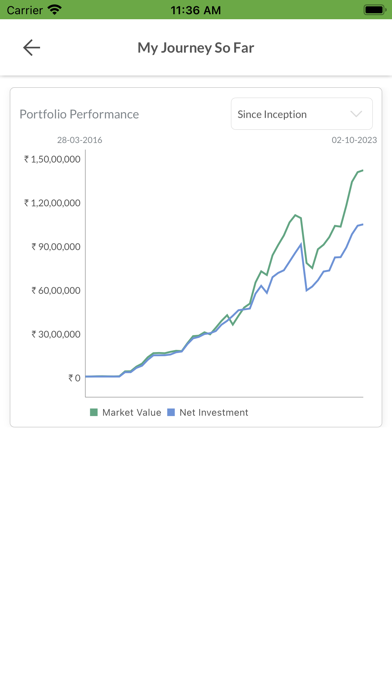
Task: Tap the My Journey So Far title
Action: 196,47
